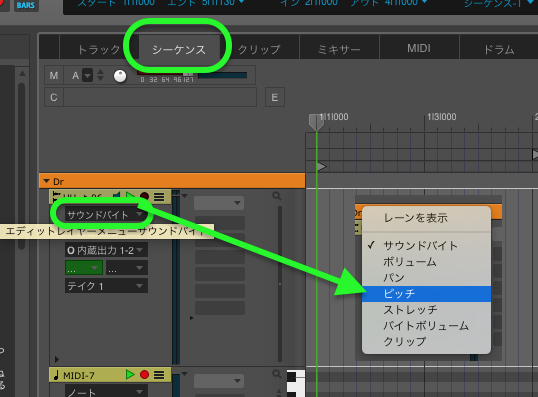Select パン from the layer menu
Screen dimensions: 538x397
[x=426, y=278]
